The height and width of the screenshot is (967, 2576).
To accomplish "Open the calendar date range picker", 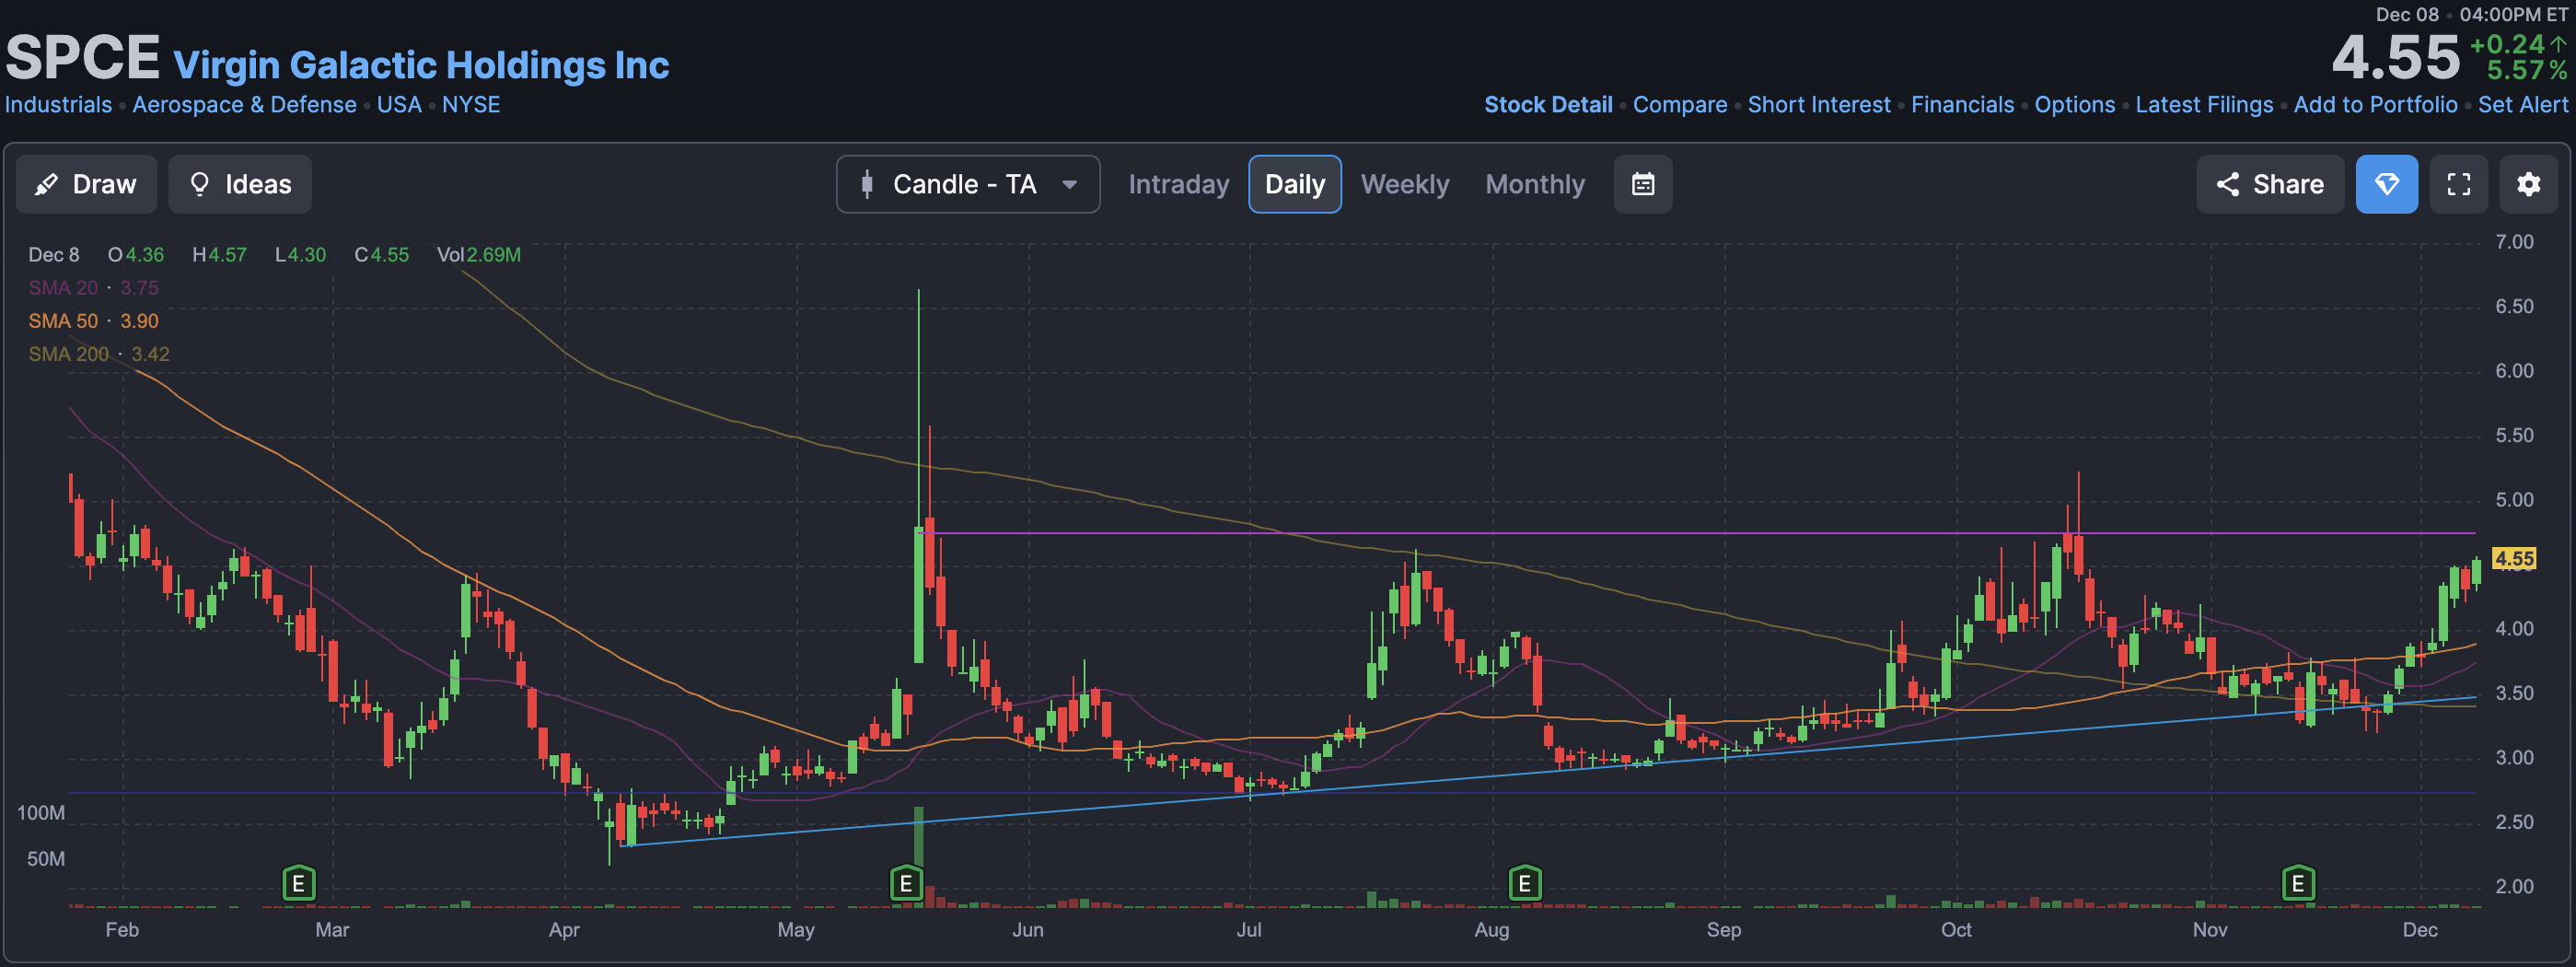I will tap(1643, 184).
